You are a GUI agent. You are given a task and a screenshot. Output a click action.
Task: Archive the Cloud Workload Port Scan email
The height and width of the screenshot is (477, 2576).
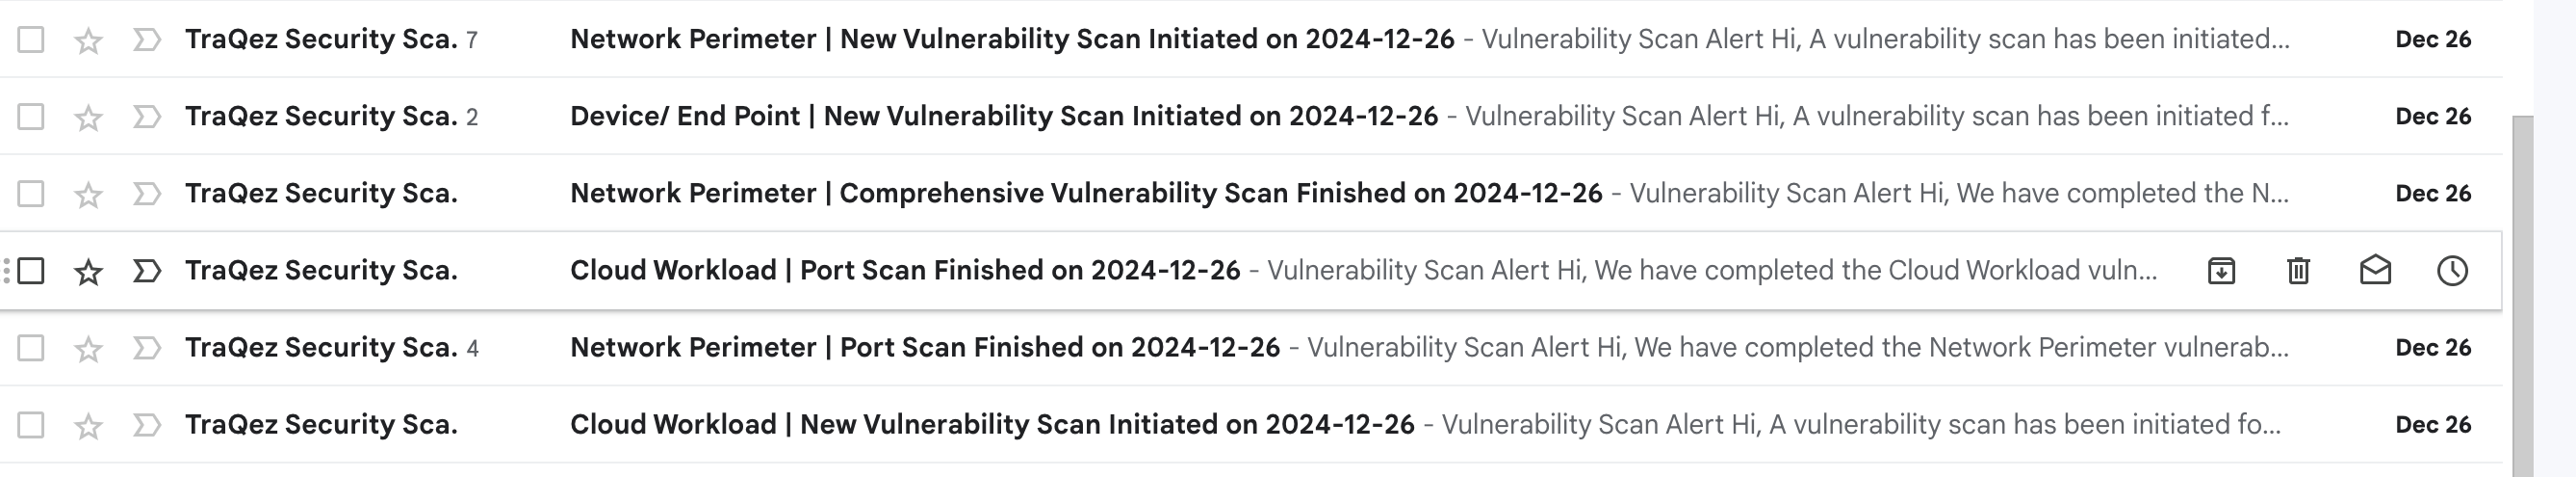coord(2221,271)
